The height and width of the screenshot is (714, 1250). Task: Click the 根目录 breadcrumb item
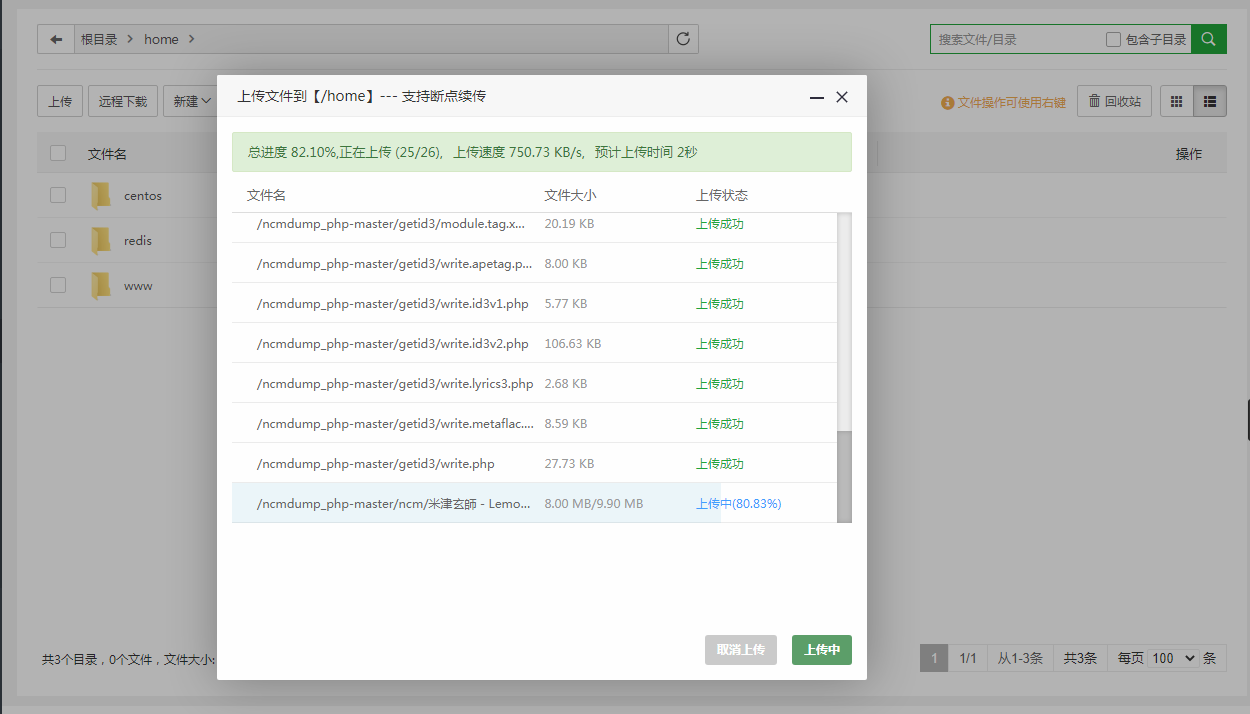[99, 40]
